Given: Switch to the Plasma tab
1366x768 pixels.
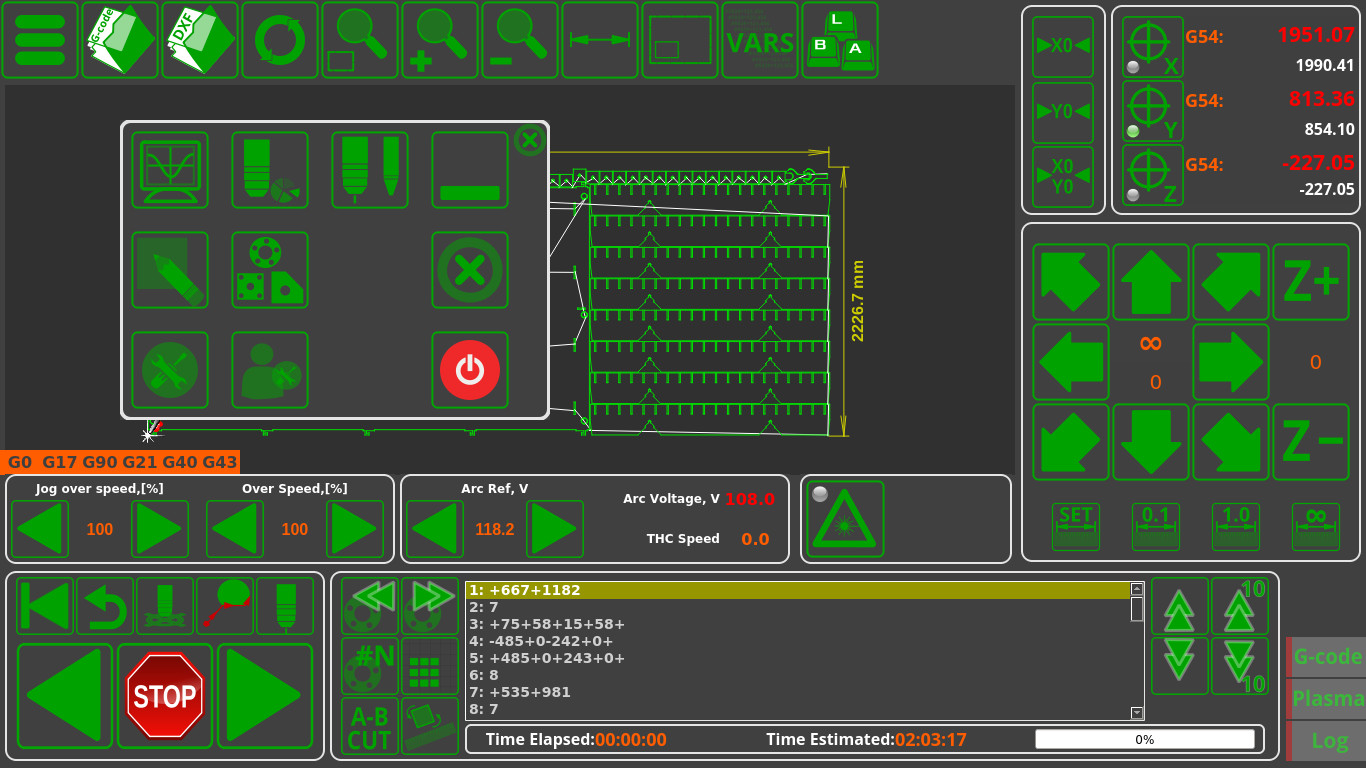Looking at the screenshot, I should 1327,698.
